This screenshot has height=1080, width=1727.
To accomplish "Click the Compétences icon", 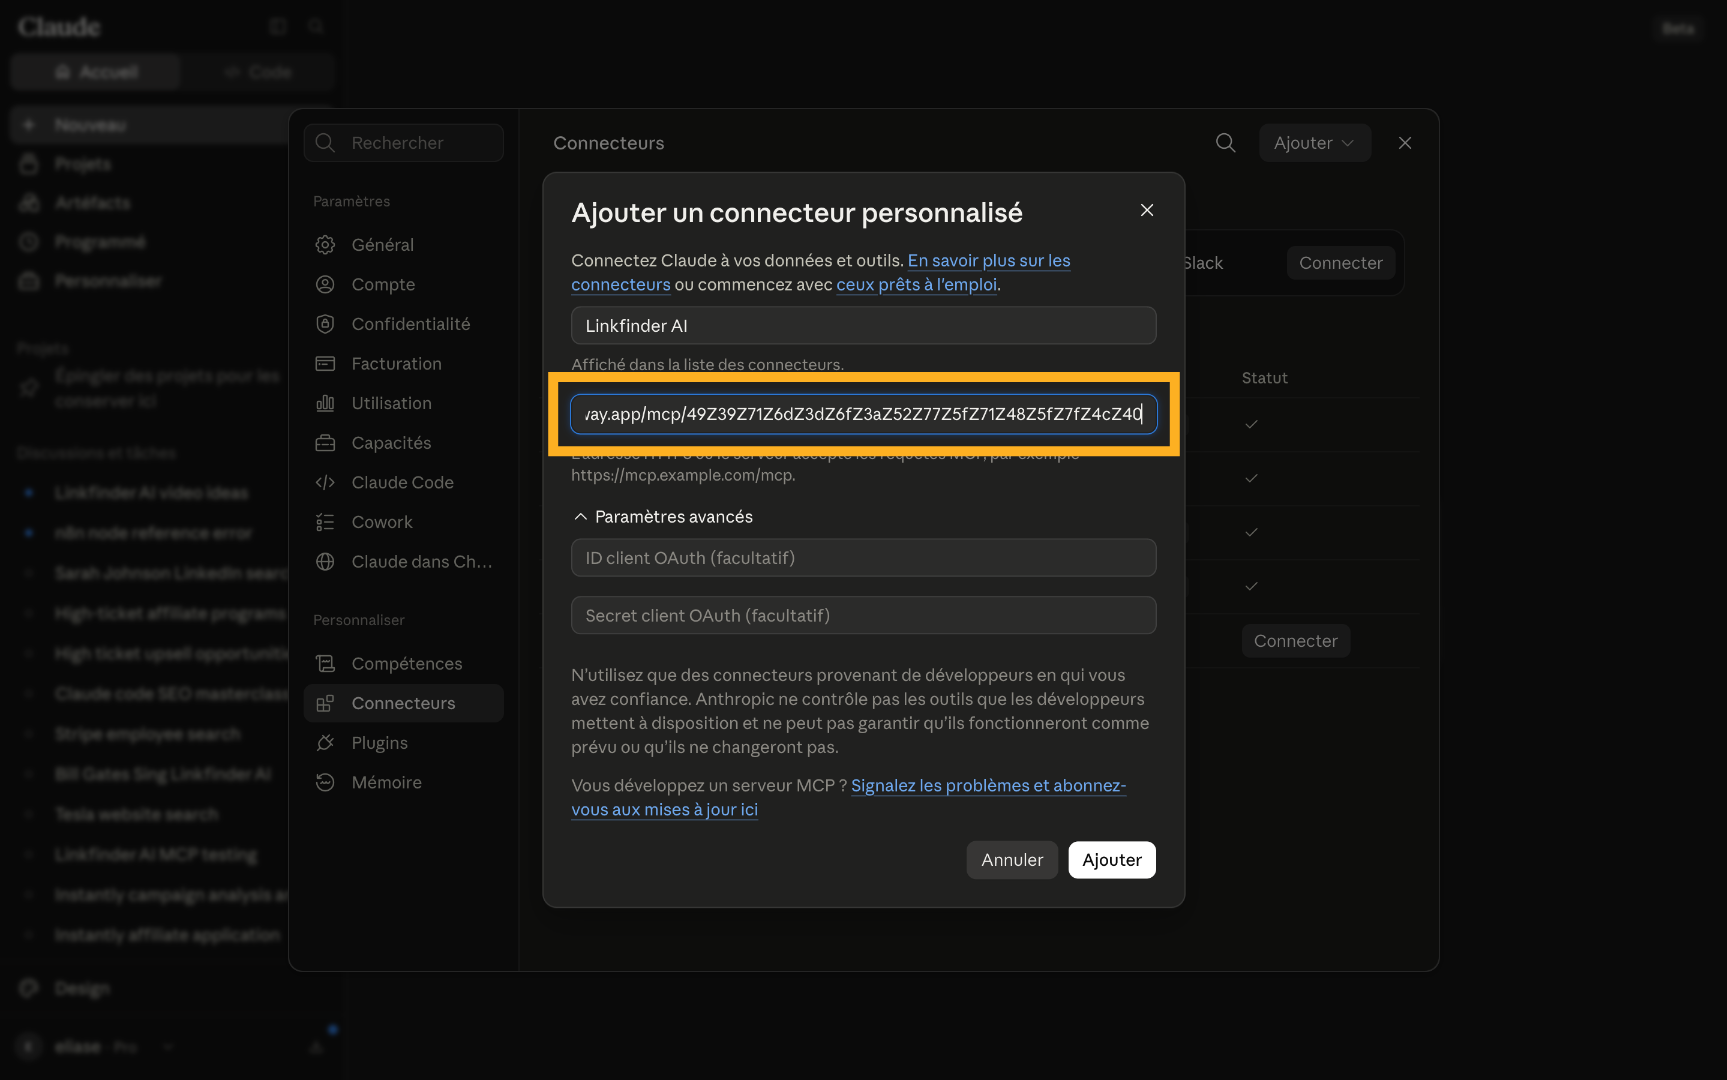I will point(325,664).
